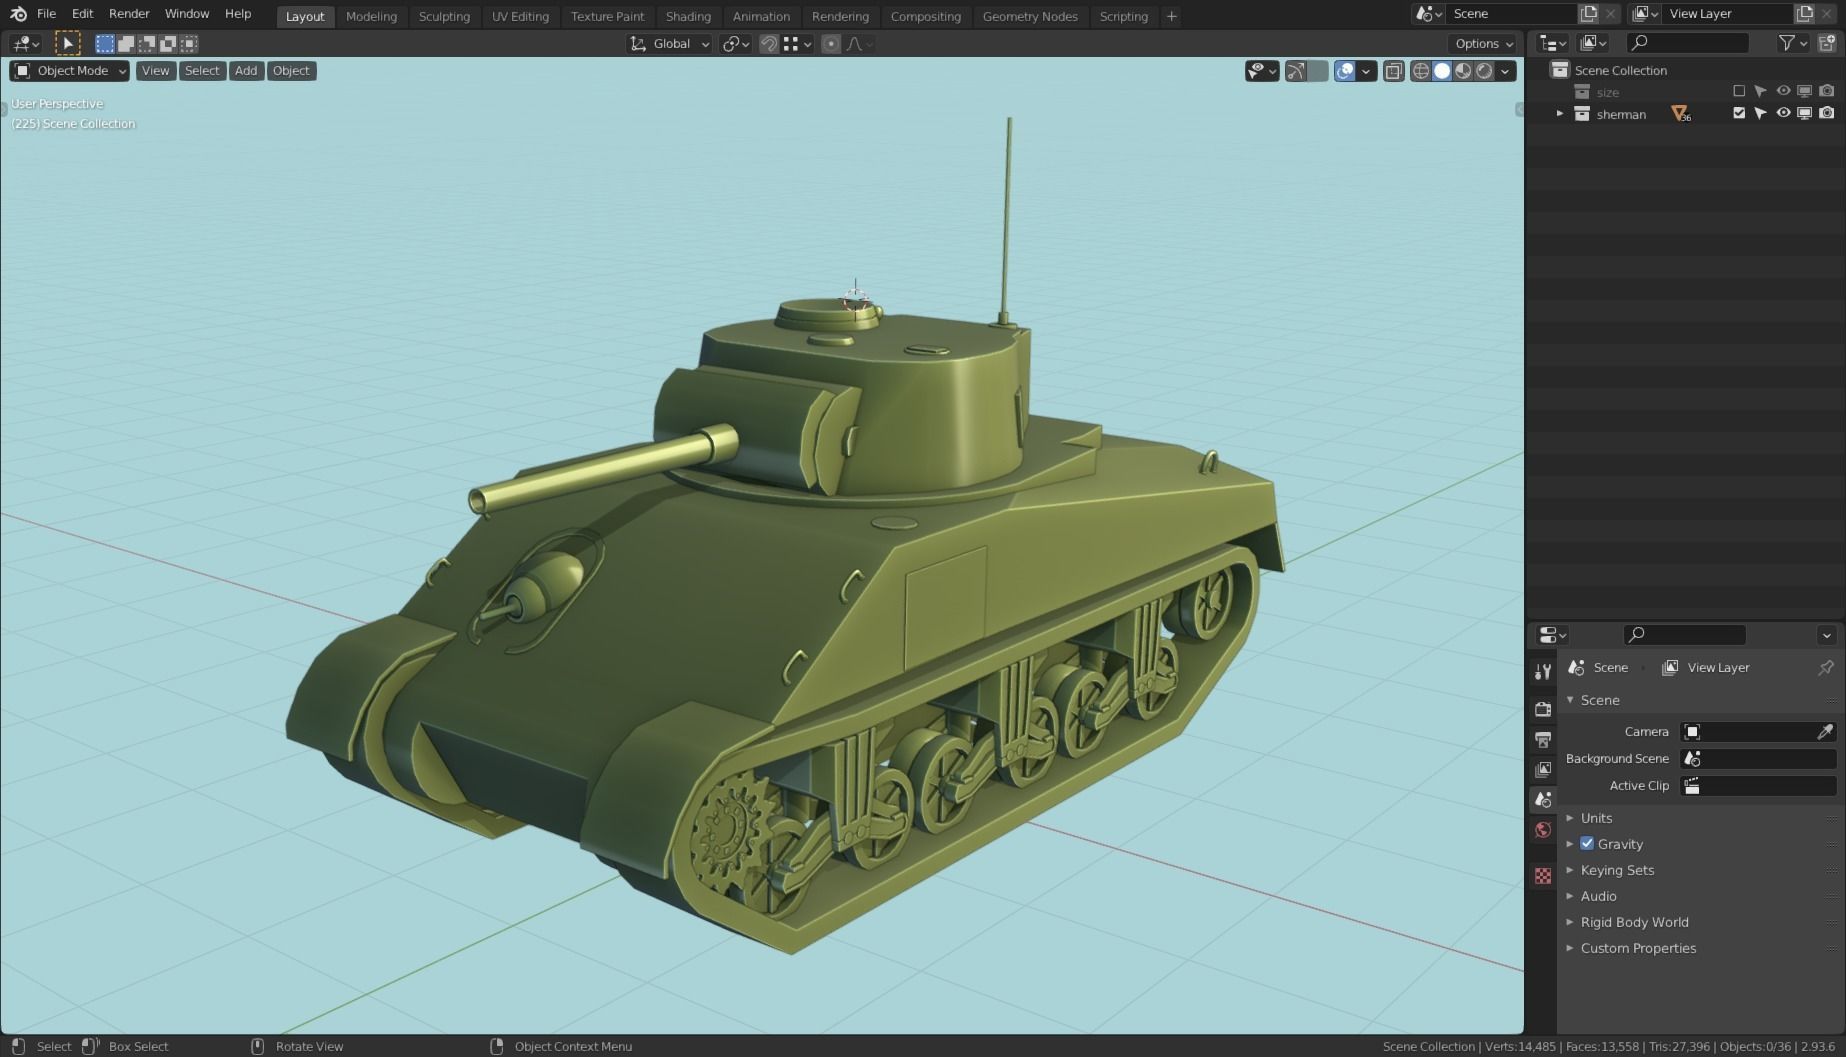Toggle snapping magnet icon
The height and width of the screenshot is (1057, 1846).
point(769,44)
